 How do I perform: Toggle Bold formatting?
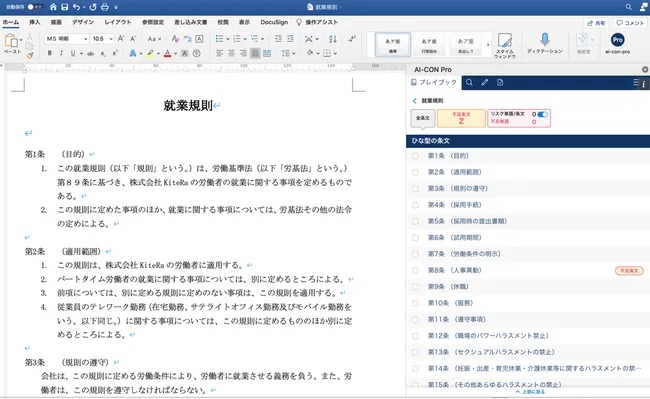click(x=50, y=53)
